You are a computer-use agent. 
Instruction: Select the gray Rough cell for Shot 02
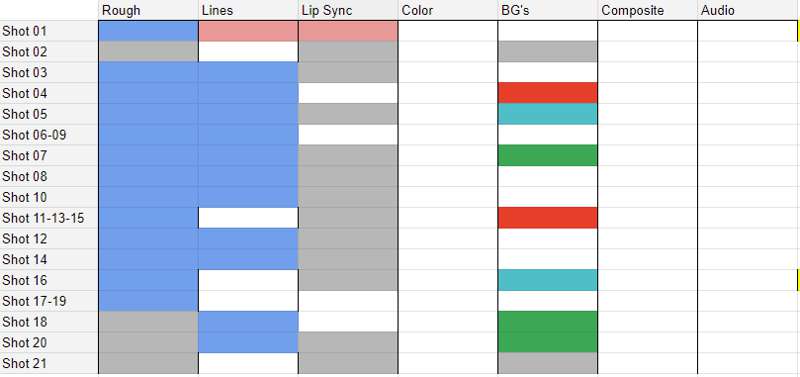[x=148, y=52]
